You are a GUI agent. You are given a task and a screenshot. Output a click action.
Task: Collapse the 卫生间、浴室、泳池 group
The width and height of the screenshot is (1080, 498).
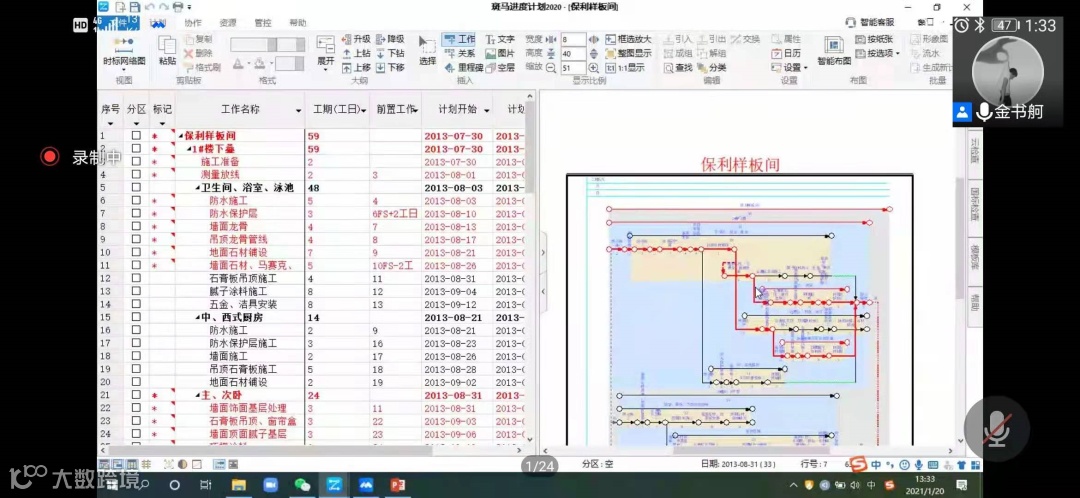tap(198, 188)
